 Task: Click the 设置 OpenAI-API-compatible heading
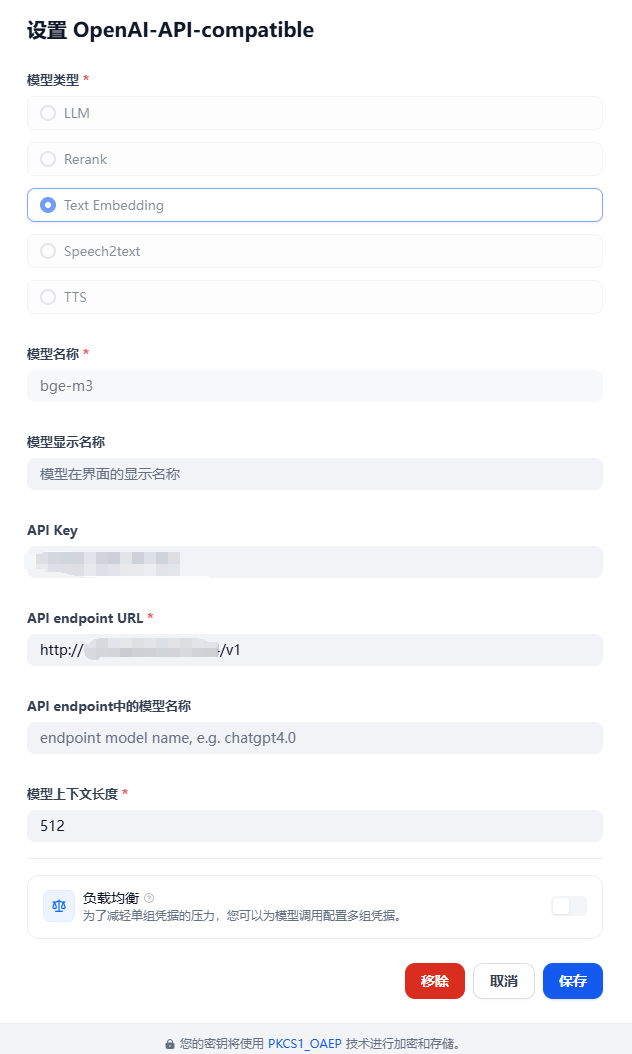point(170,30)
